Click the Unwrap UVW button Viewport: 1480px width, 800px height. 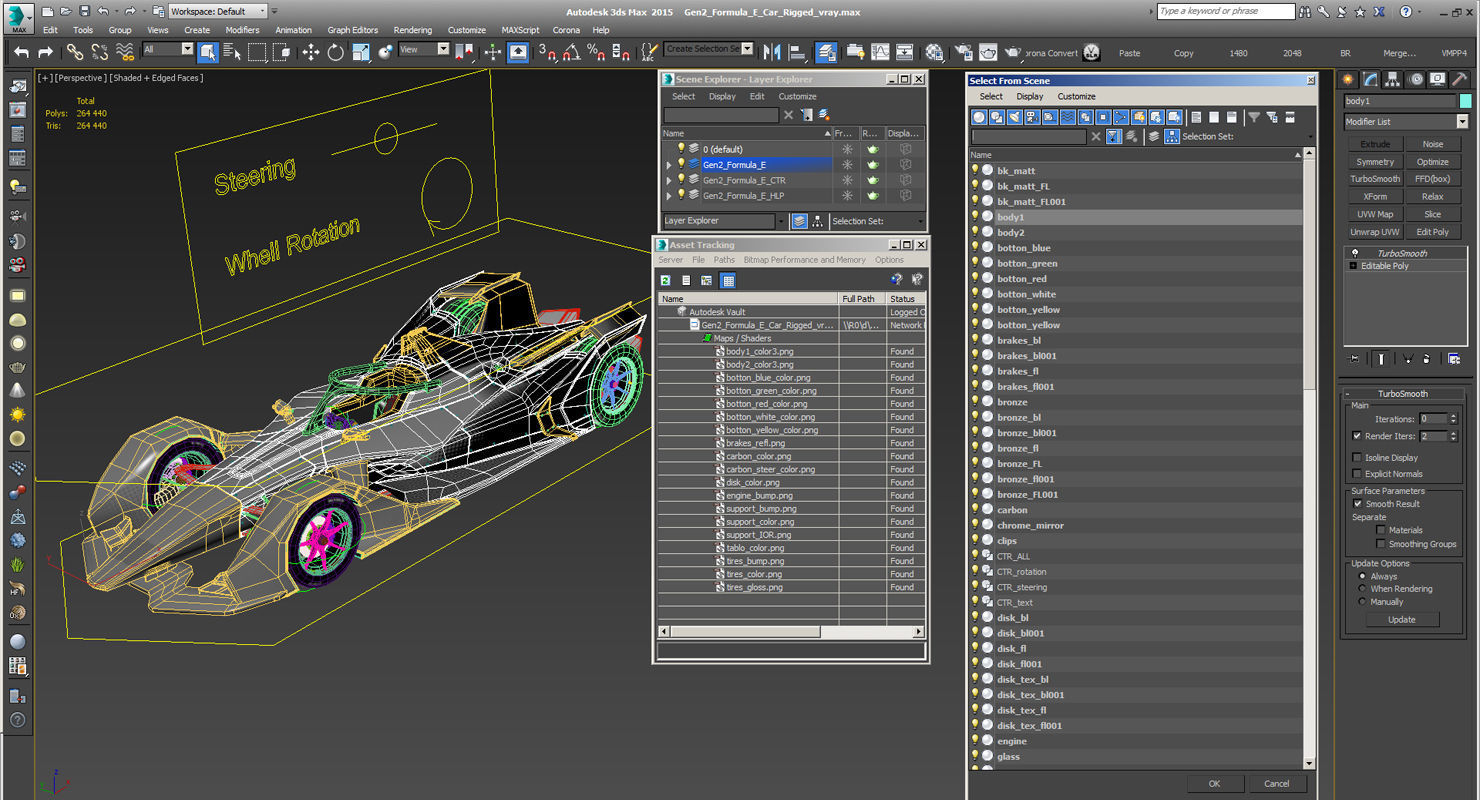point(1375,232)
